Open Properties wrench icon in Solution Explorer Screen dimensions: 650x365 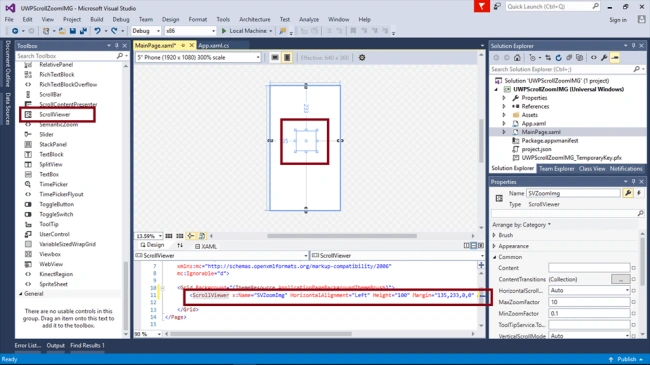[x=604, y=58]
